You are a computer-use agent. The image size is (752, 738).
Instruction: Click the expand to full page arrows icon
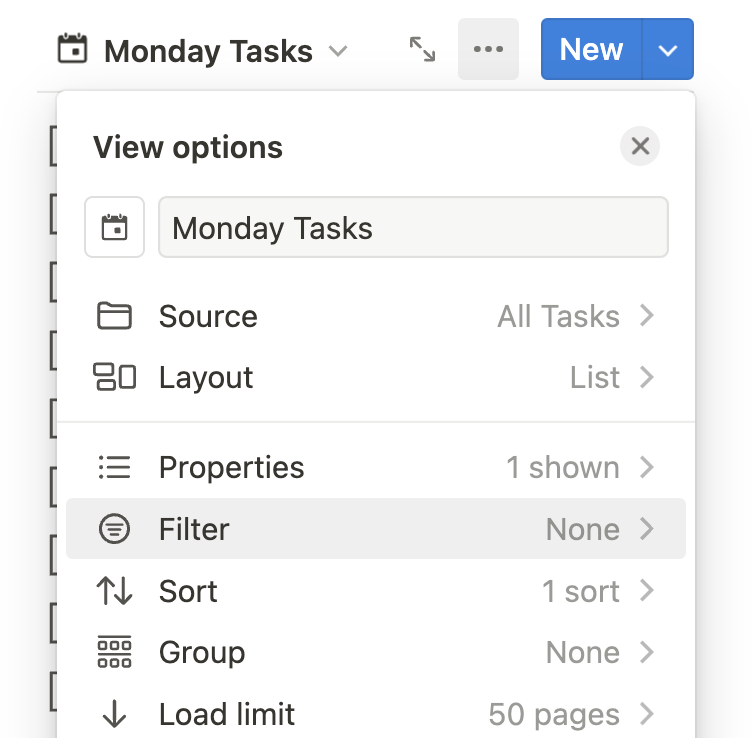coord(423,49)
